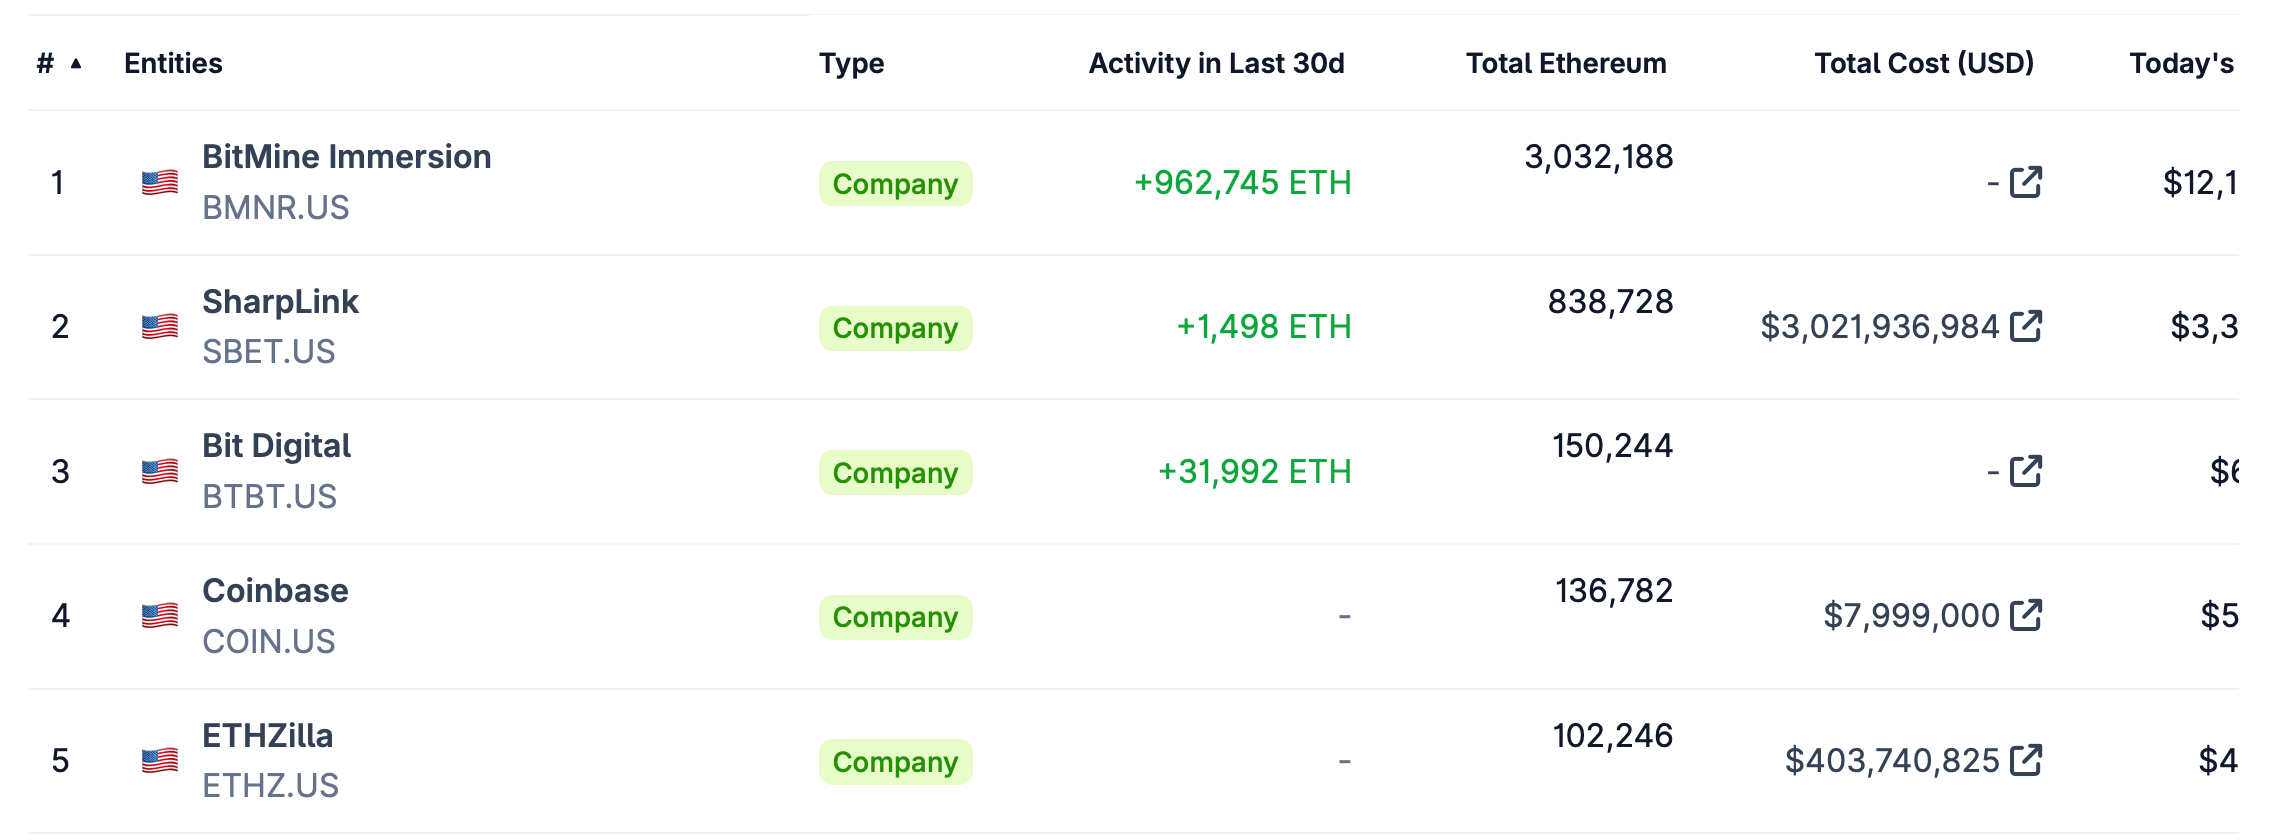Click the Entities column header
2280x840 pixels.
click(173, 63)
